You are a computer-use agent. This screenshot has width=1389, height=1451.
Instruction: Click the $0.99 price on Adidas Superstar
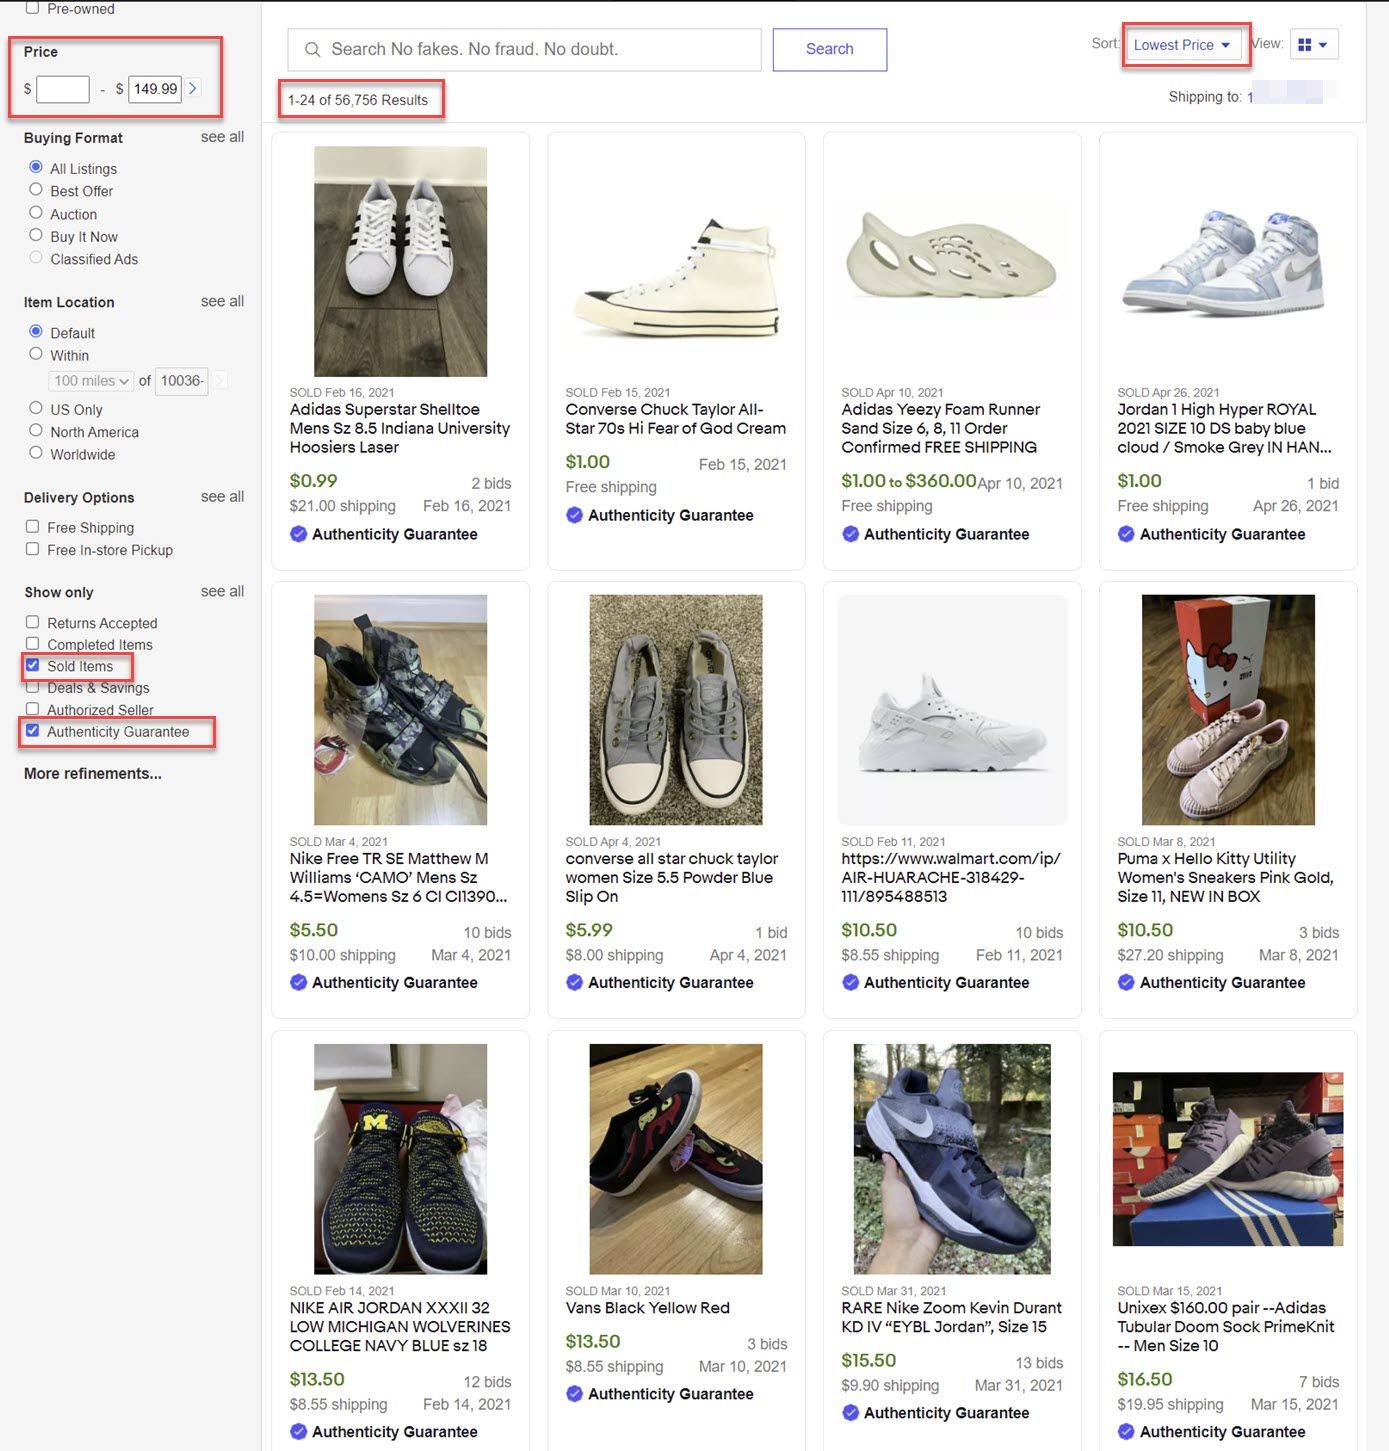click(x=313, y=481)
